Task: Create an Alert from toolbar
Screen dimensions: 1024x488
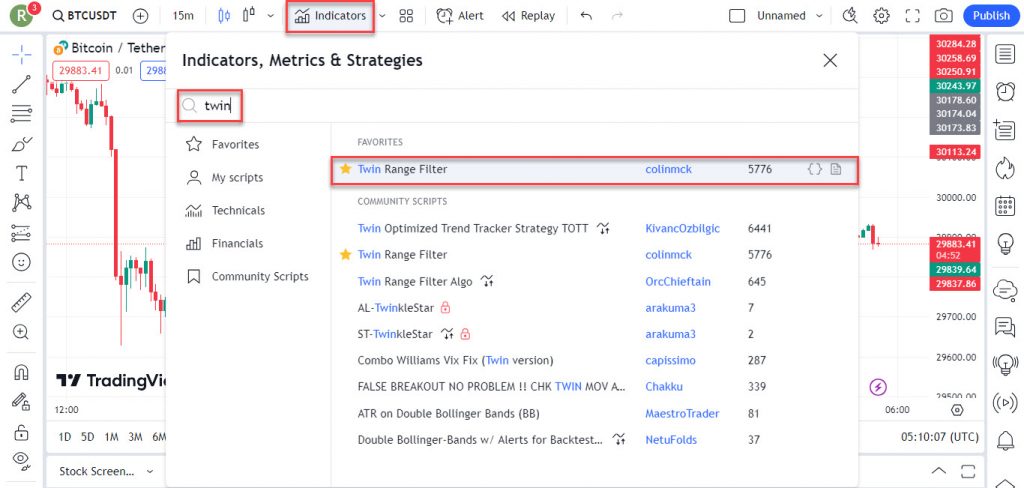Action: coord(460,16)
